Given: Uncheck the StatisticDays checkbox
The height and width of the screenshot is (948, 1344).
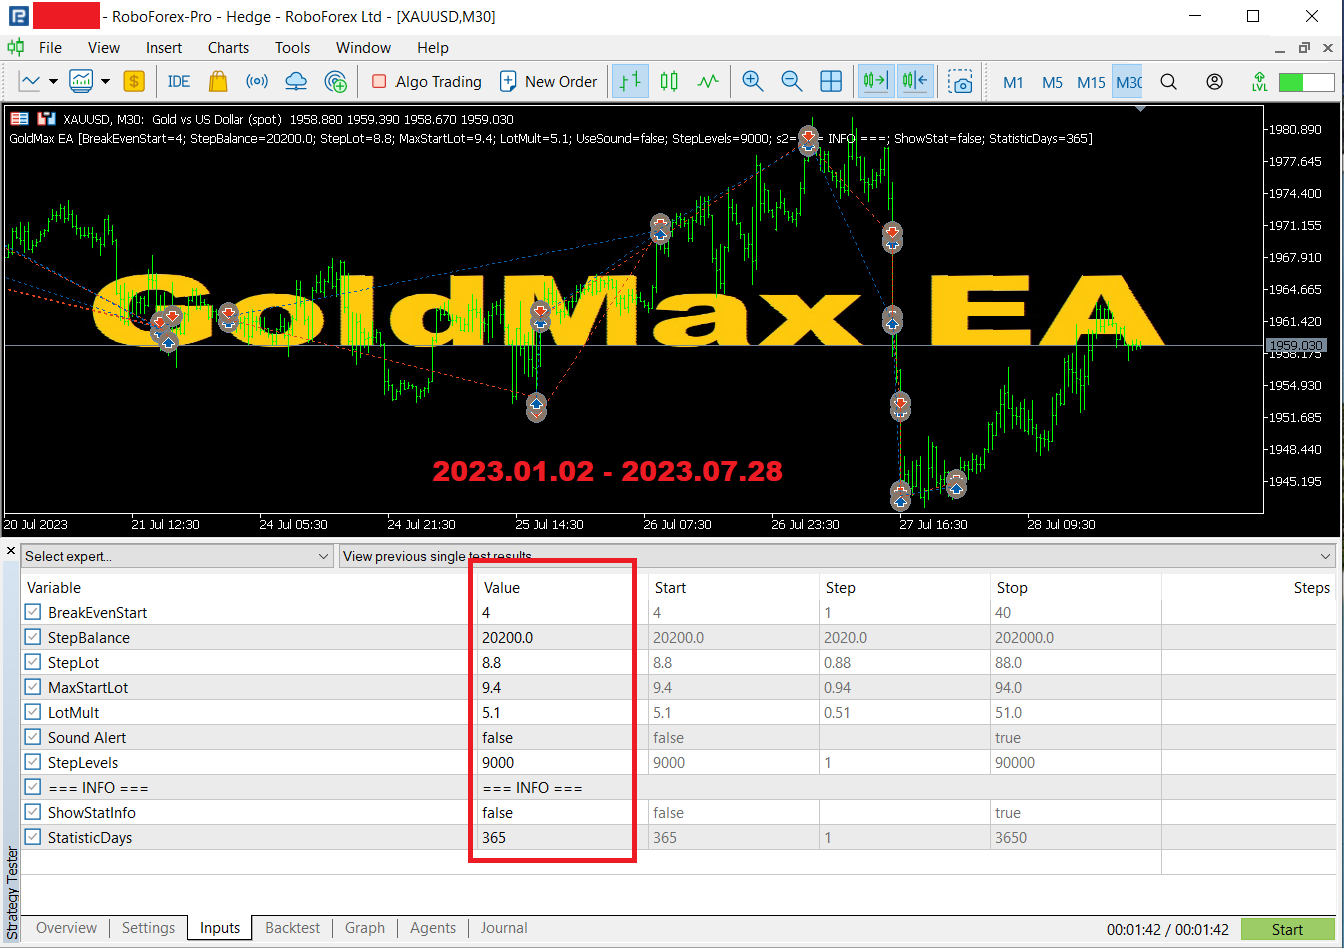Looking at the screenshot, I should [33, 837].
